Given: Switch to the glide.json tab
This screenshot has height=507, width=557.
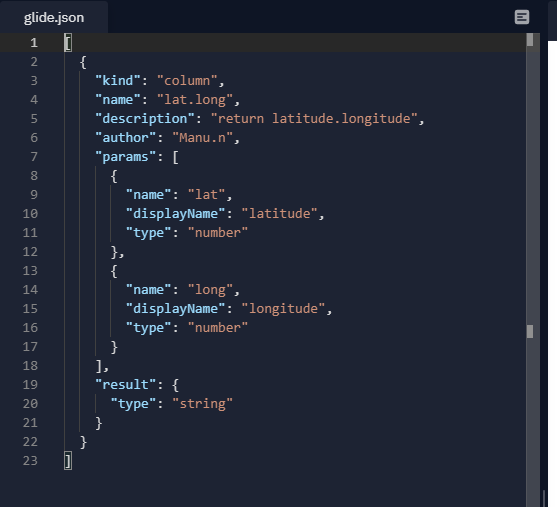Looking at the screenshot, I should (54, 17).
